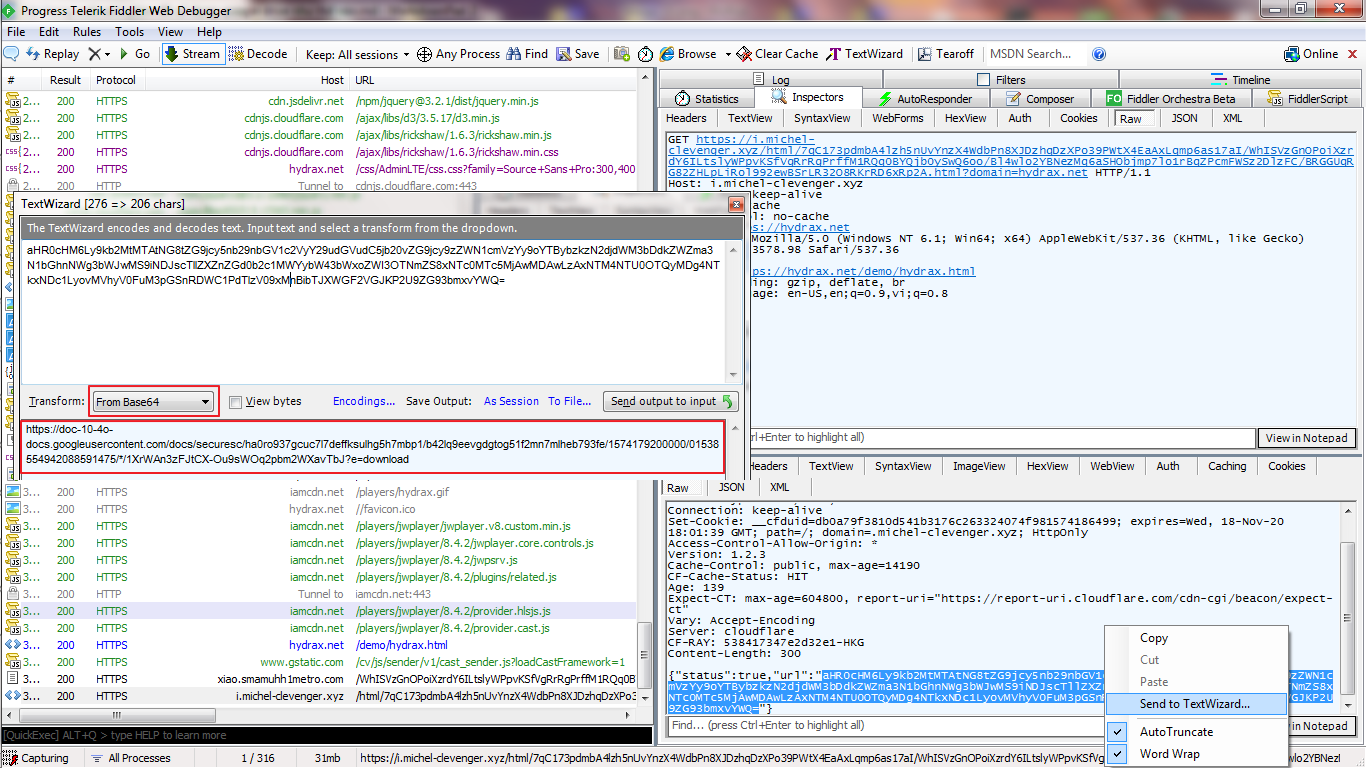
Task: Click All Processes filter in status bar
Action: coord(130,758)
